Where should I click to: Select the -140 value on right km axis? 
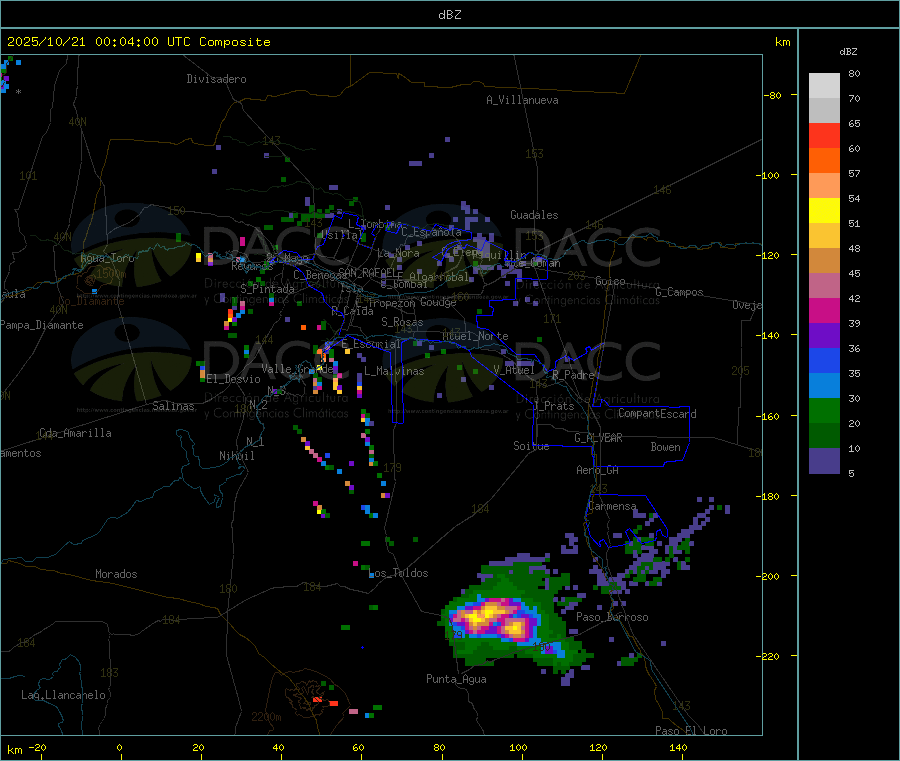click(770, 335)
